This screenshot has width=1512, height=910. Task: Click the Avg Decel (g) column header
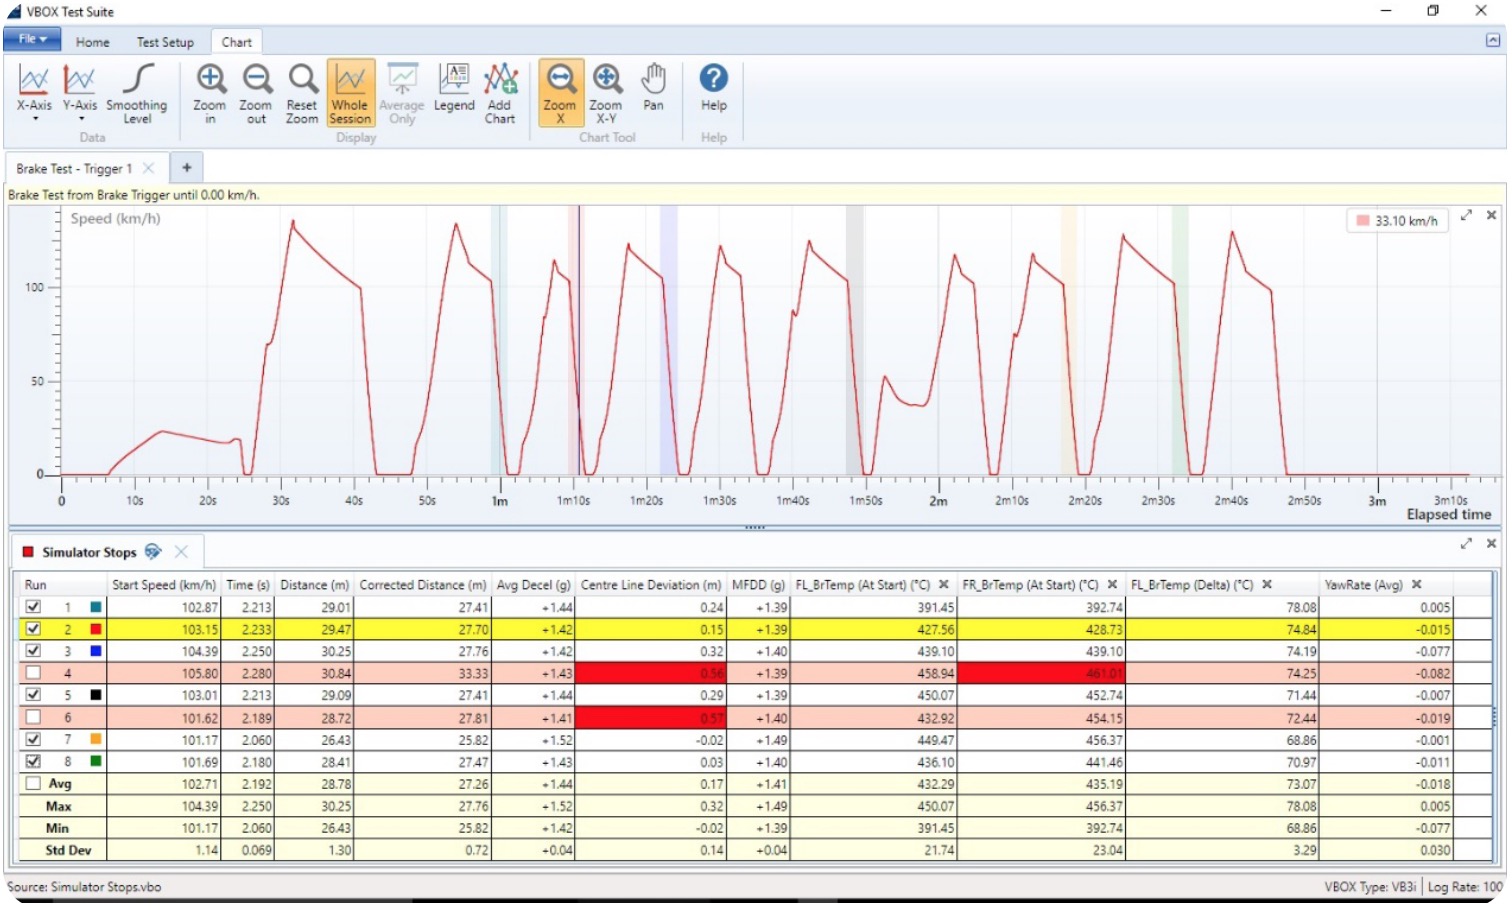click(533, 585)
